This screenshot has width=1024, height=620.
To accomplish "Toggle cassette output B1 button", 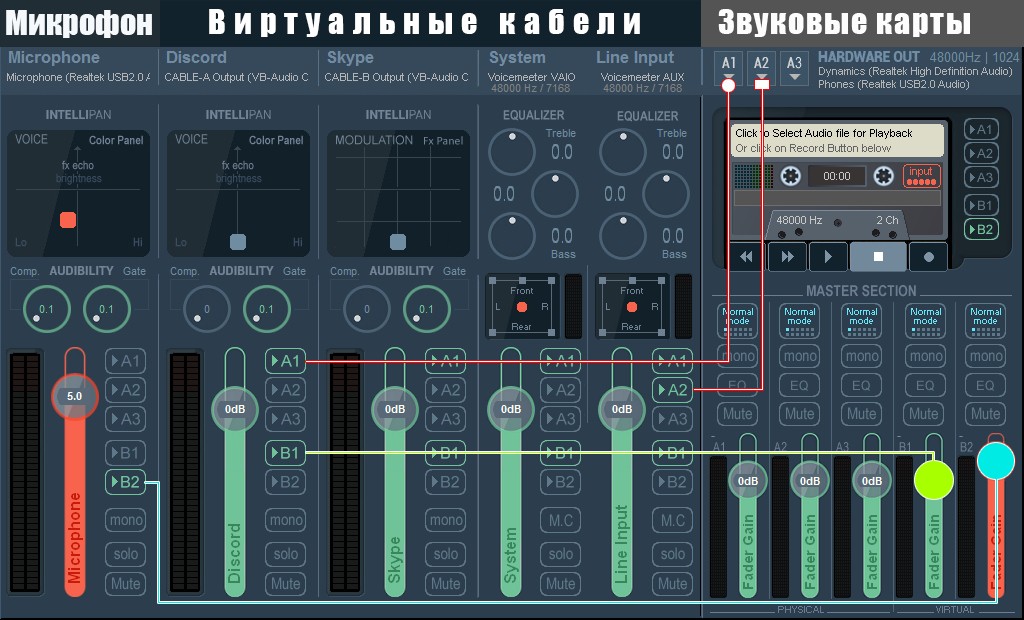I will point(981,205).
